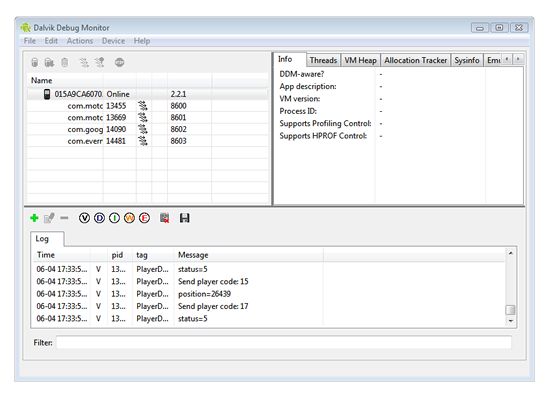Screen dimensions: 550x395
Task: Switch to the VM Heap tab
Action: click(360, 60)
